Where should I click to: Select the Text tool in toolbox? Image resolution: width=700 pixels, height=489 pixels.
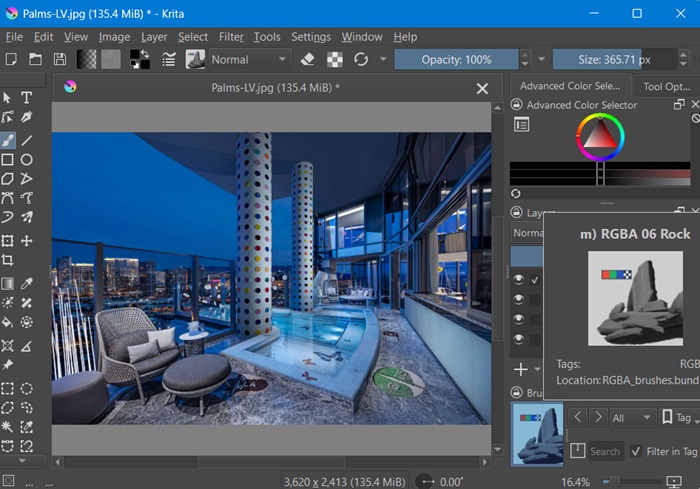coord(27,97)
